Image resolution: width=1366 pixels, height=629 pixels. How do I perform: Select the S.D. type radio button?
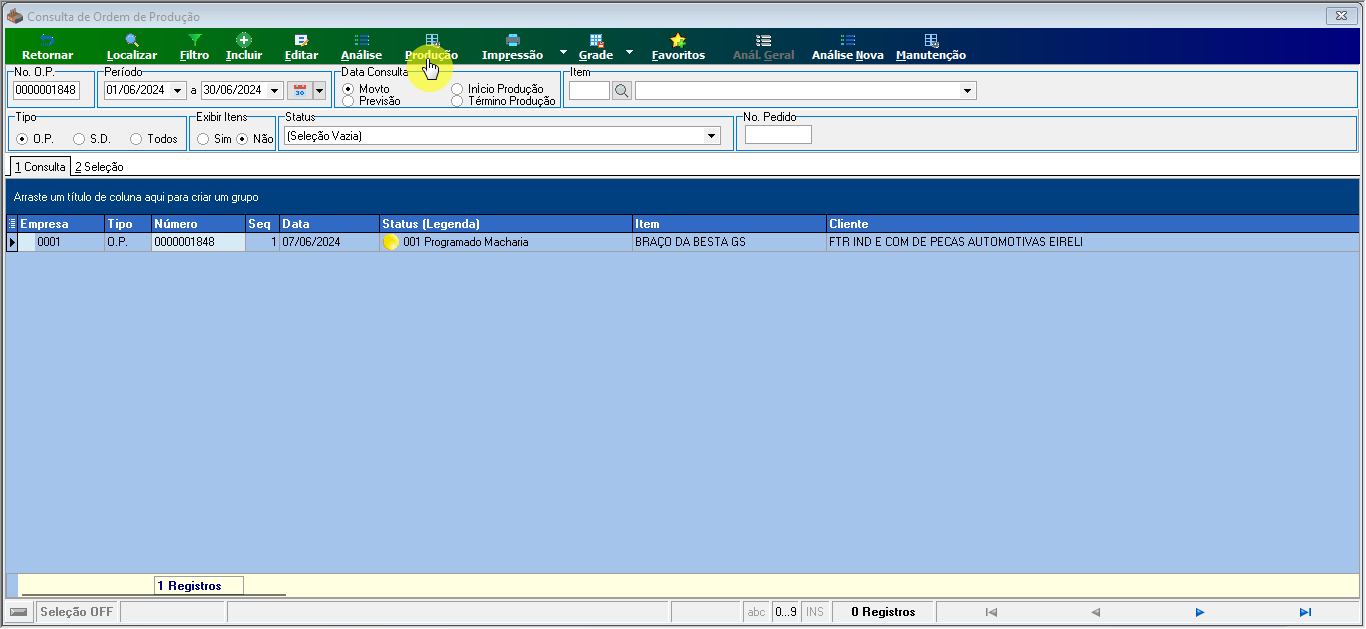[79, 139]
